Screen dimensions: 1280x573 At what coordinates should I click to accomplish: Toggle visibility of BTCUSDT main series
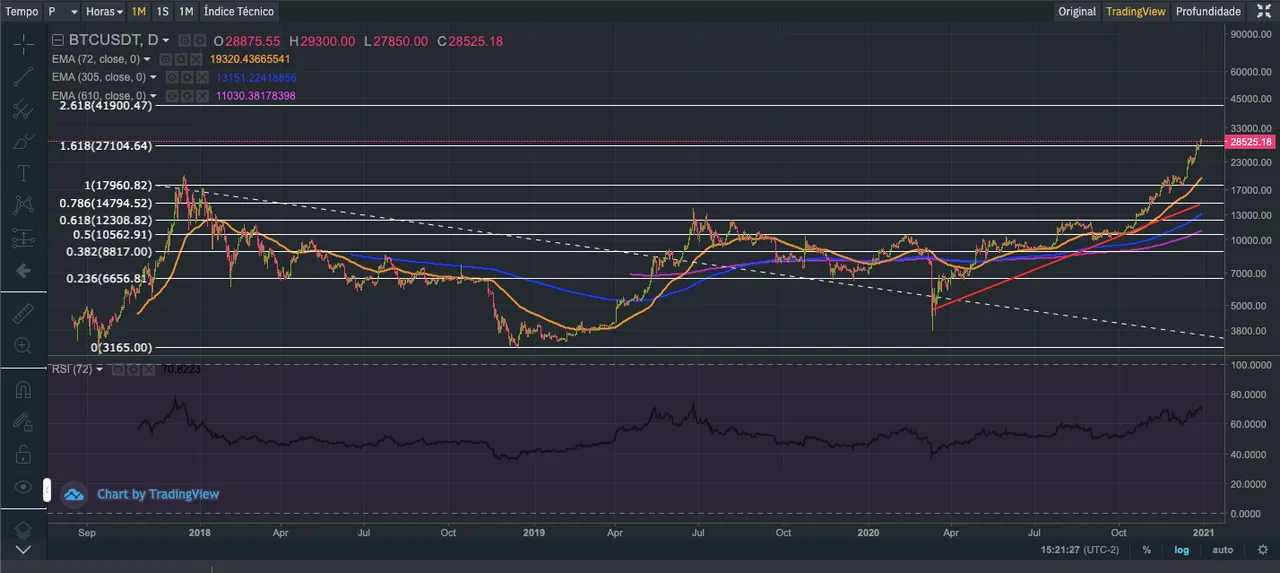pos(185,41)
